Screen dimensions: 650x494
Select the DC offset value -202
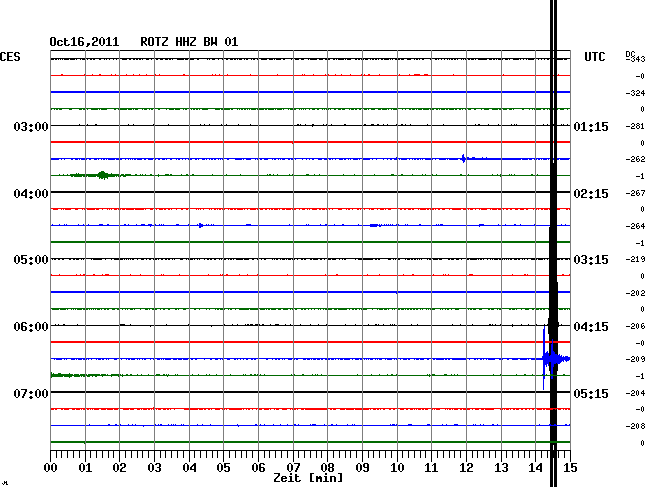click(635, 293)
